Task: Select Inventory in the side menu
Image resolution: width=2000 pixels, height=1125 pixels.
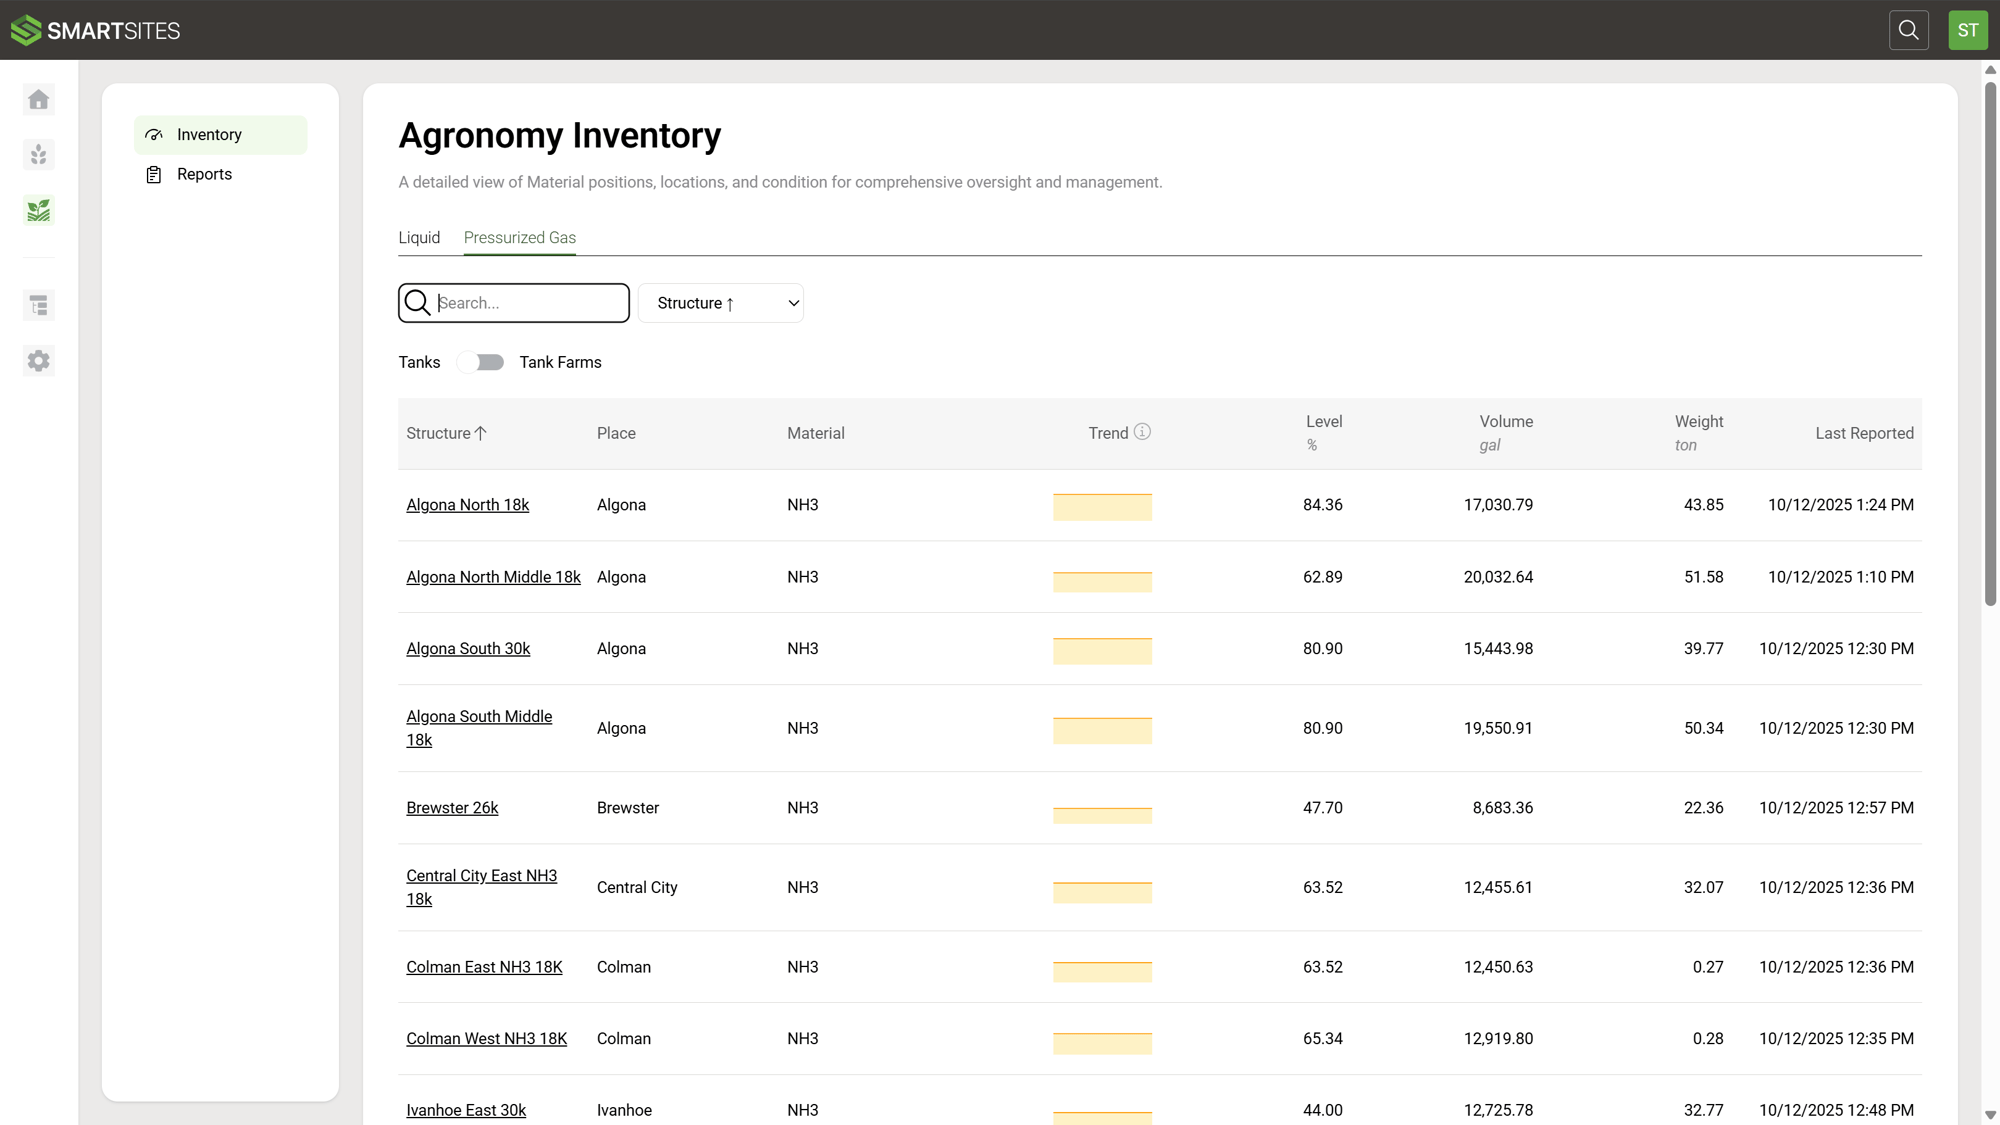Action: click(x=209, y=135)
